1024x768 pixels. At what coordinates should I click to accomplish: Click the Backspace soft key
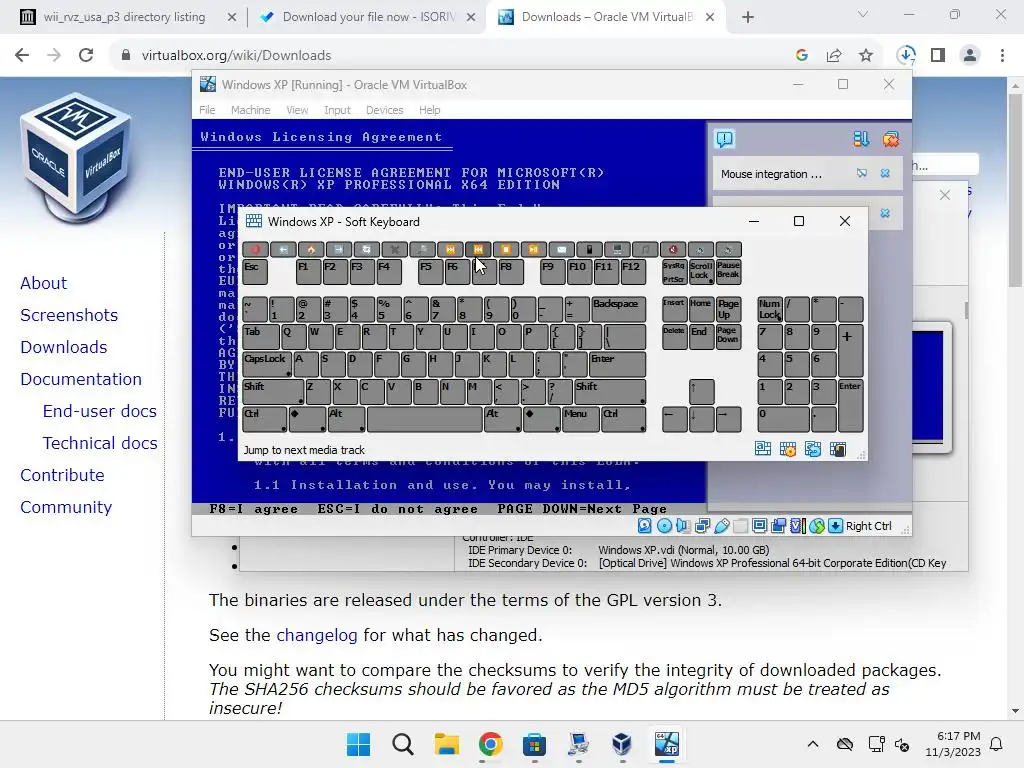(x=618, y=310)
